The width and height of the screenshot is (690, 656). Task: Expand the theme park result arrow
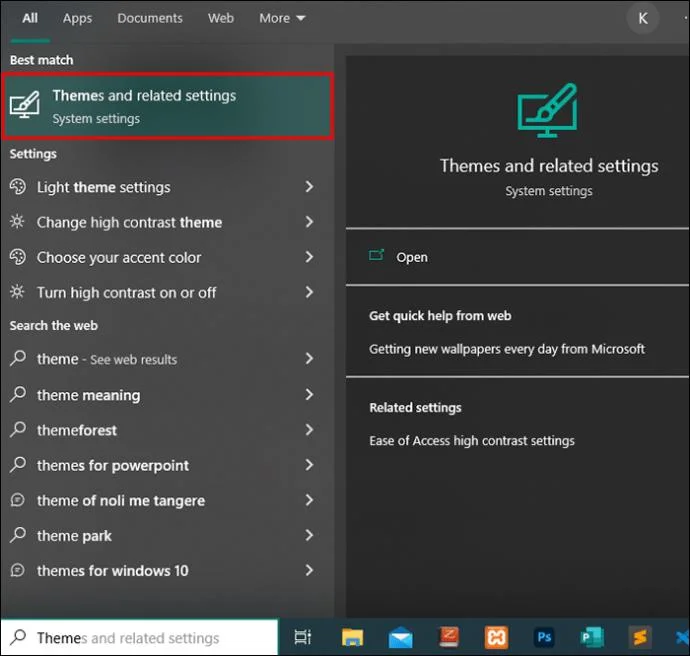(x=309, y=535)
